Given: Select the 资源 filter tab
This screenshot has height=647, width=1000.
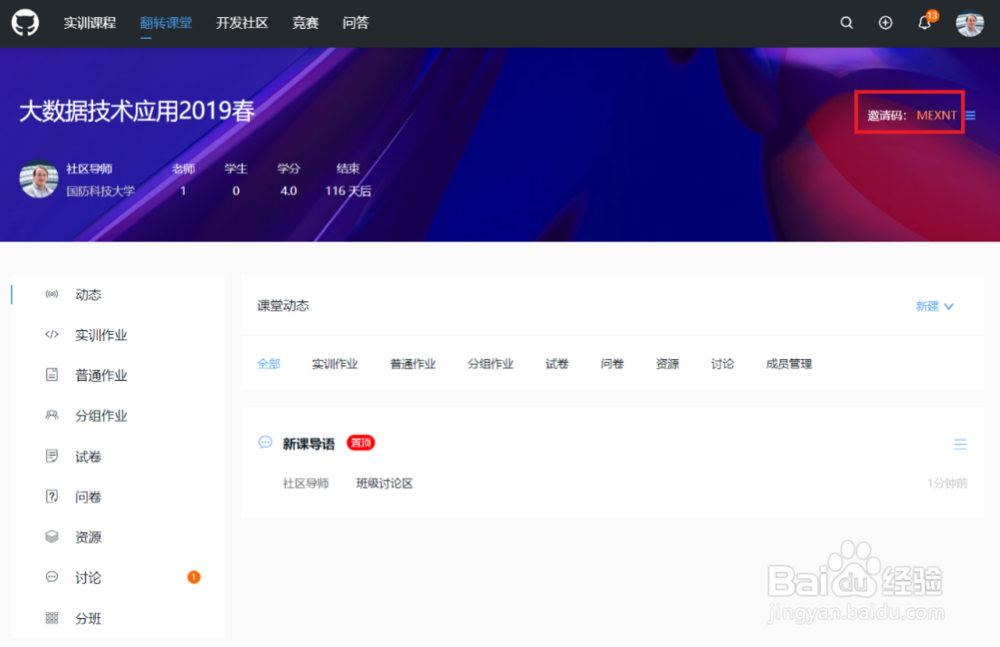Looking at the screenshot, I should pyautogui.click(x=667, y=364).
